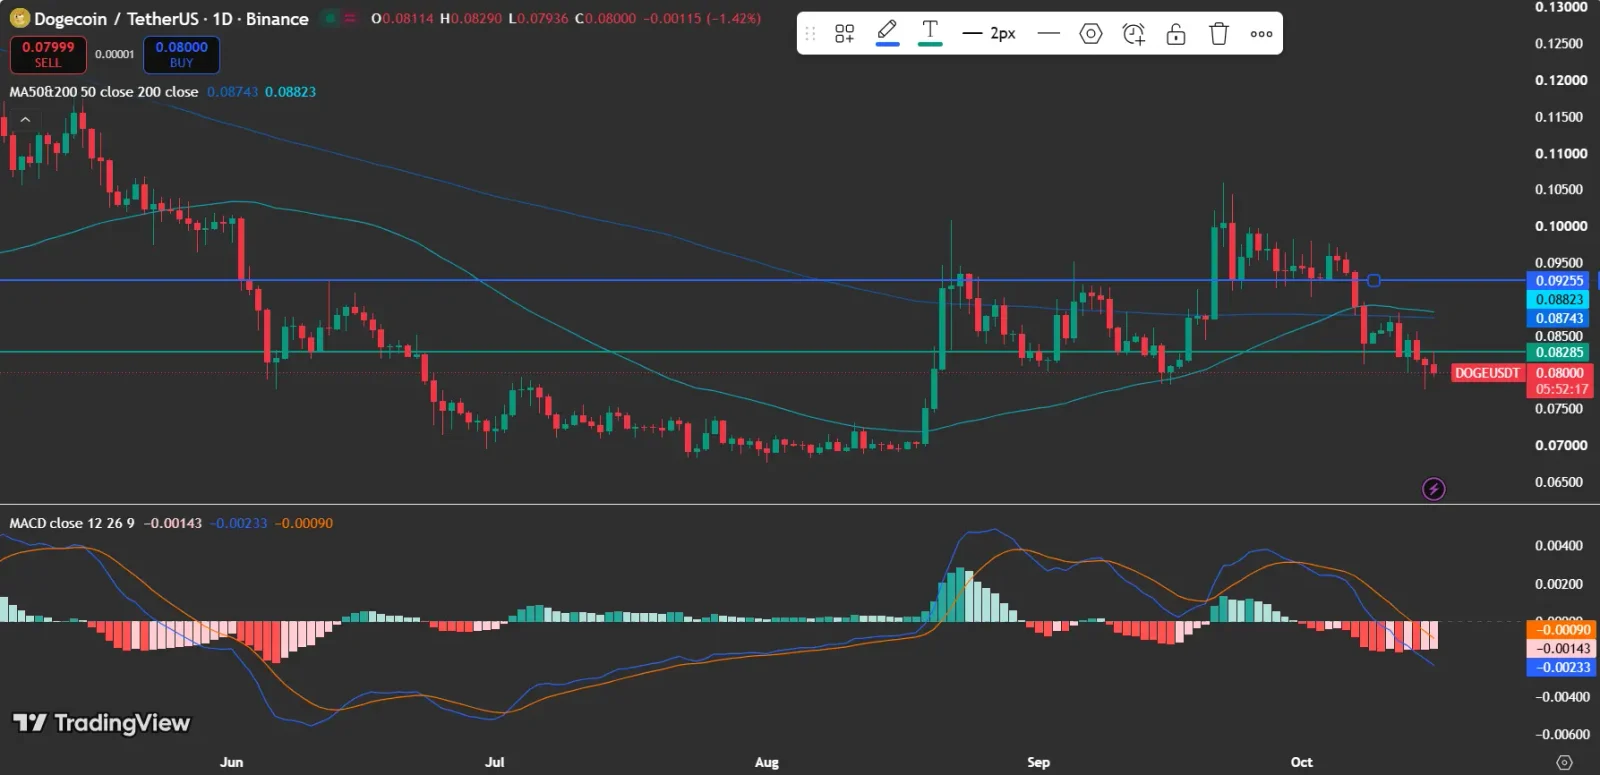Screen dimensions: 1600x775
Task: Click the Sep label on time axis
Action: click(x=1039, y=762)
